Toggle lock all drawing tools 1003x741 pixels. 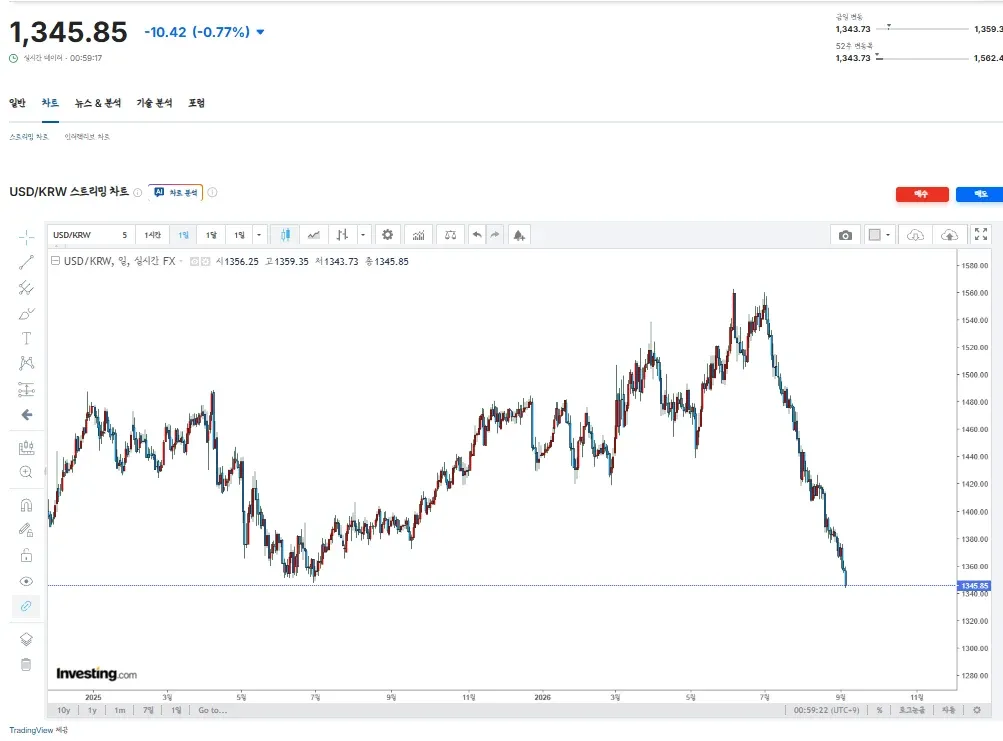point(26,555)
